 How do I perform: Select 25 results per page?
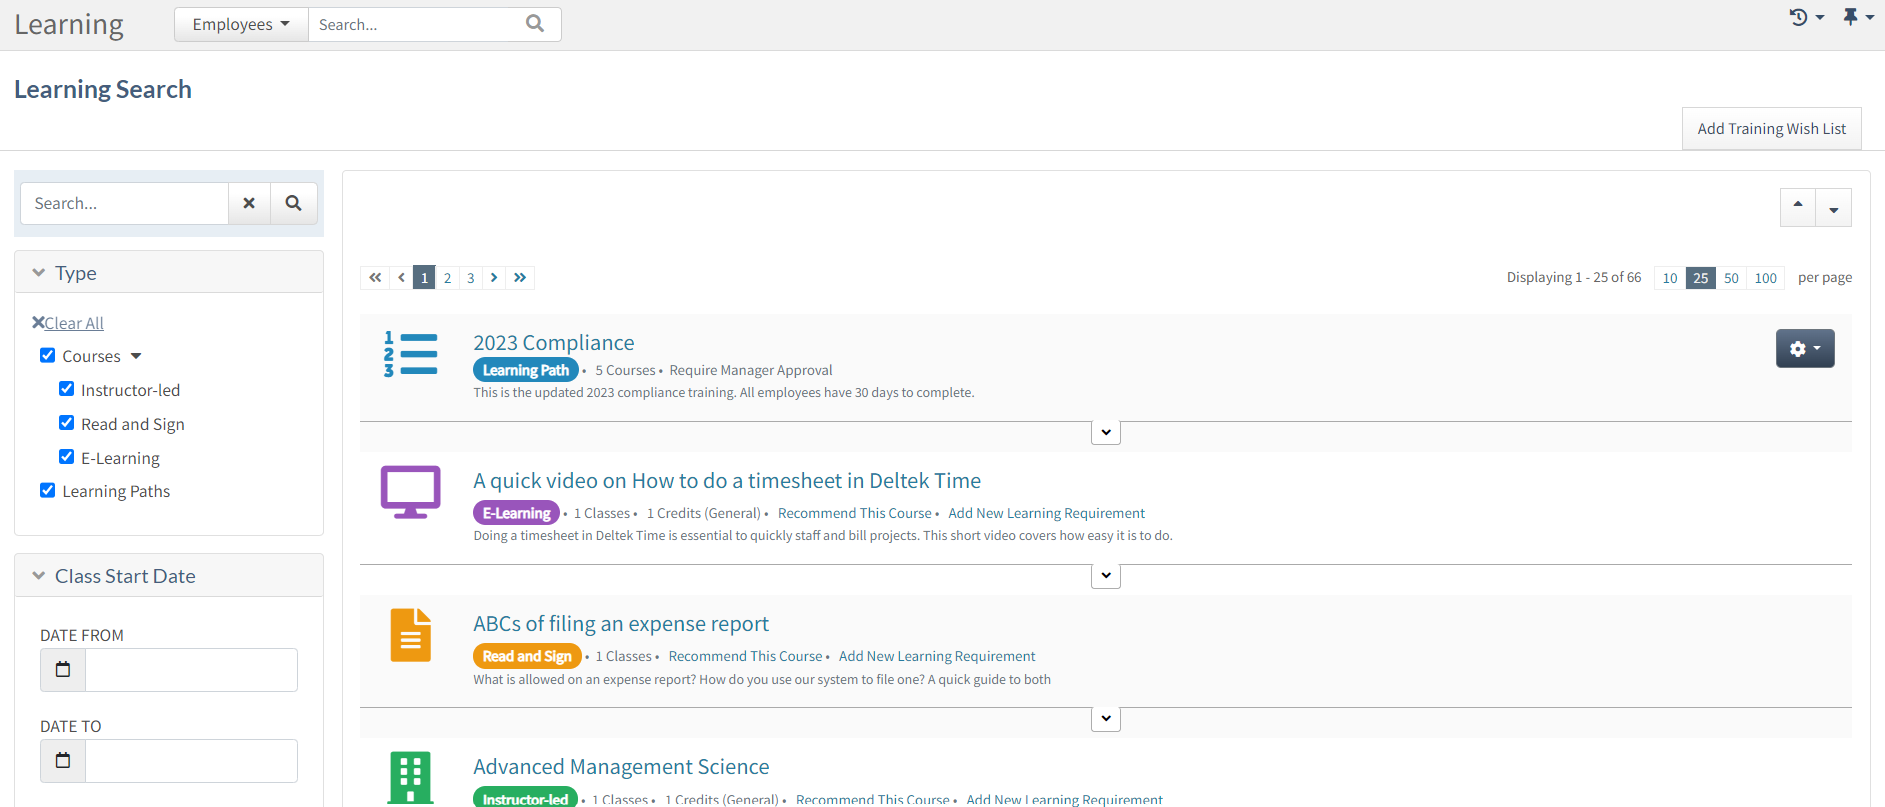tap(1701, 278)
